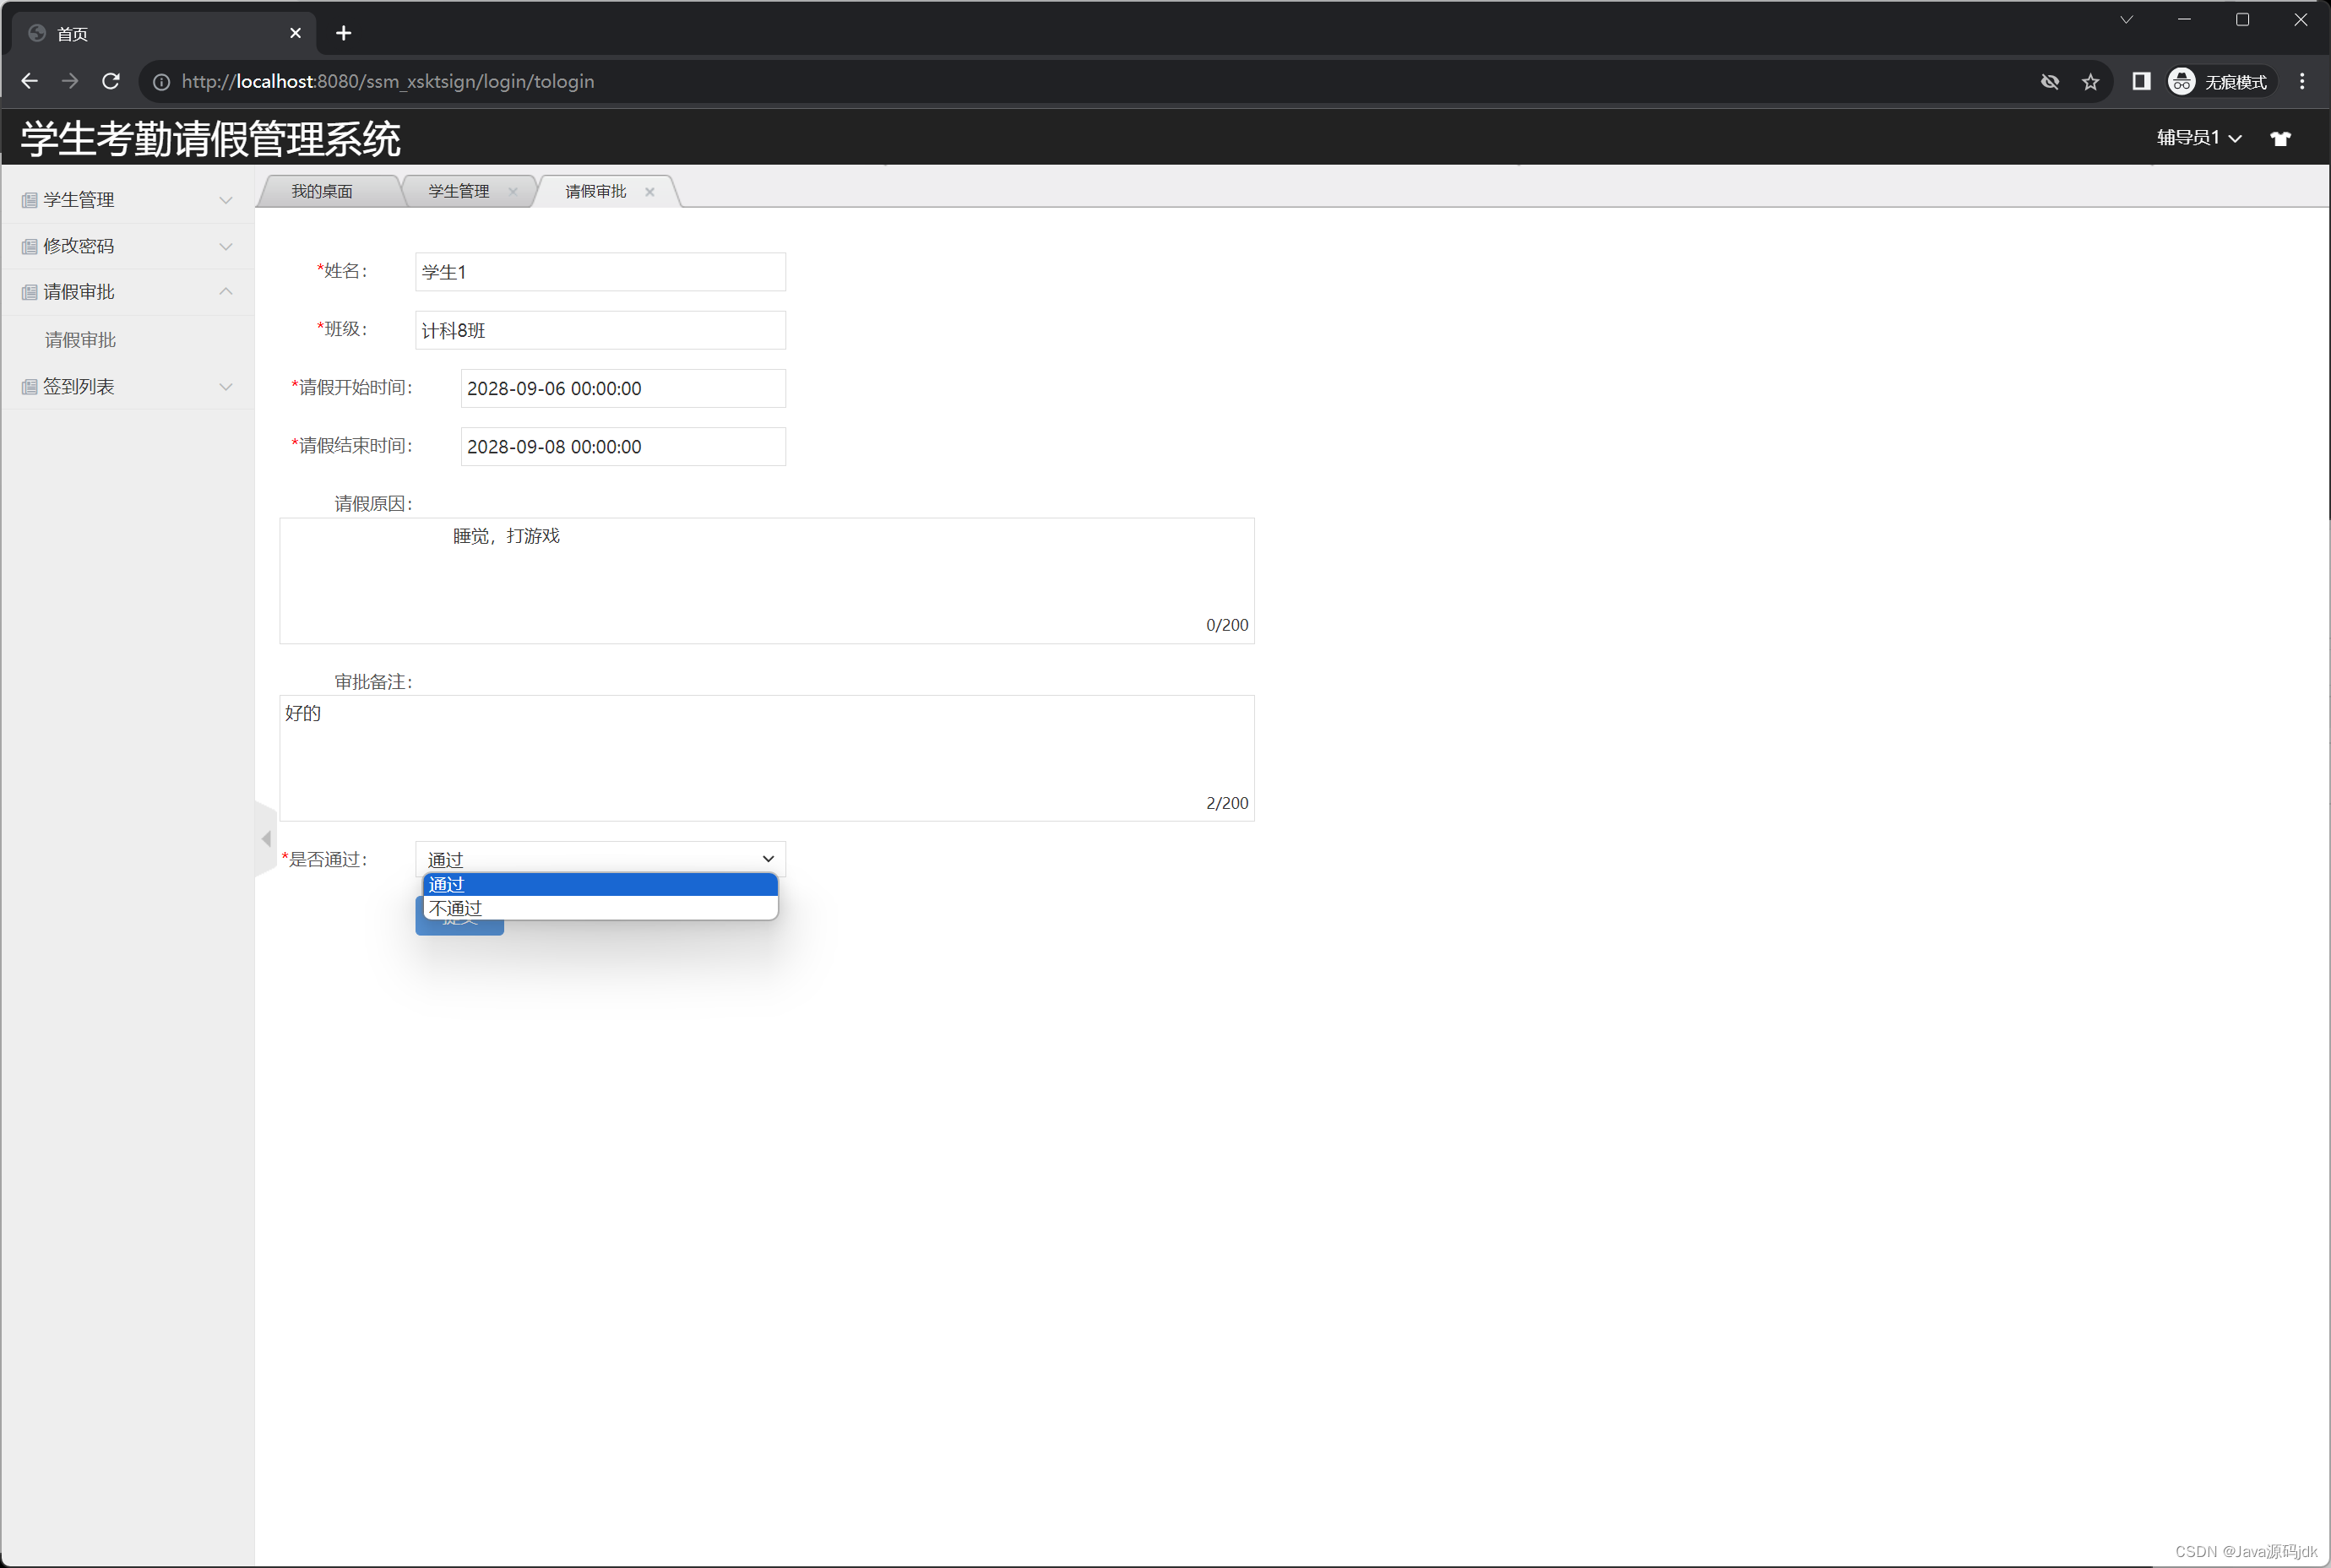Close the 首页 browser tab
The width and height of the screenshot is (2331, 1568).
295,33
